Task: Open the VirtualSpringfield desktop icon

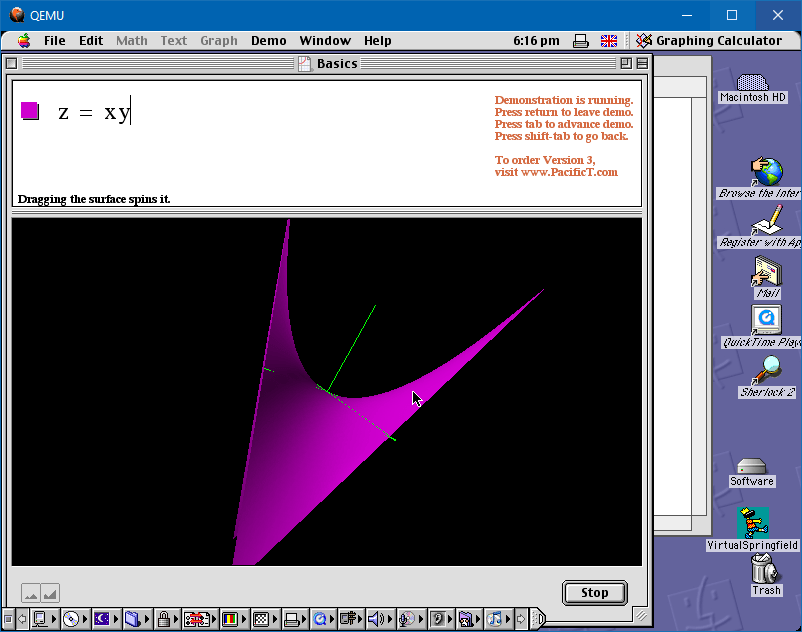Action: click(x=752, y=523)
